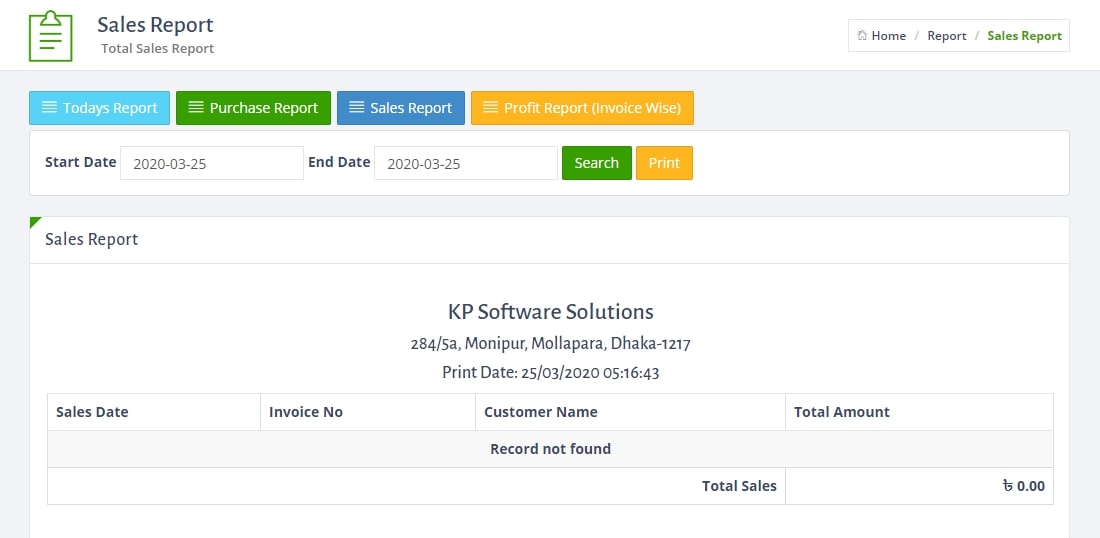The width and height of the screenshot is (1100, 538).
Task: Print the sales report
Action: [664, 163]
